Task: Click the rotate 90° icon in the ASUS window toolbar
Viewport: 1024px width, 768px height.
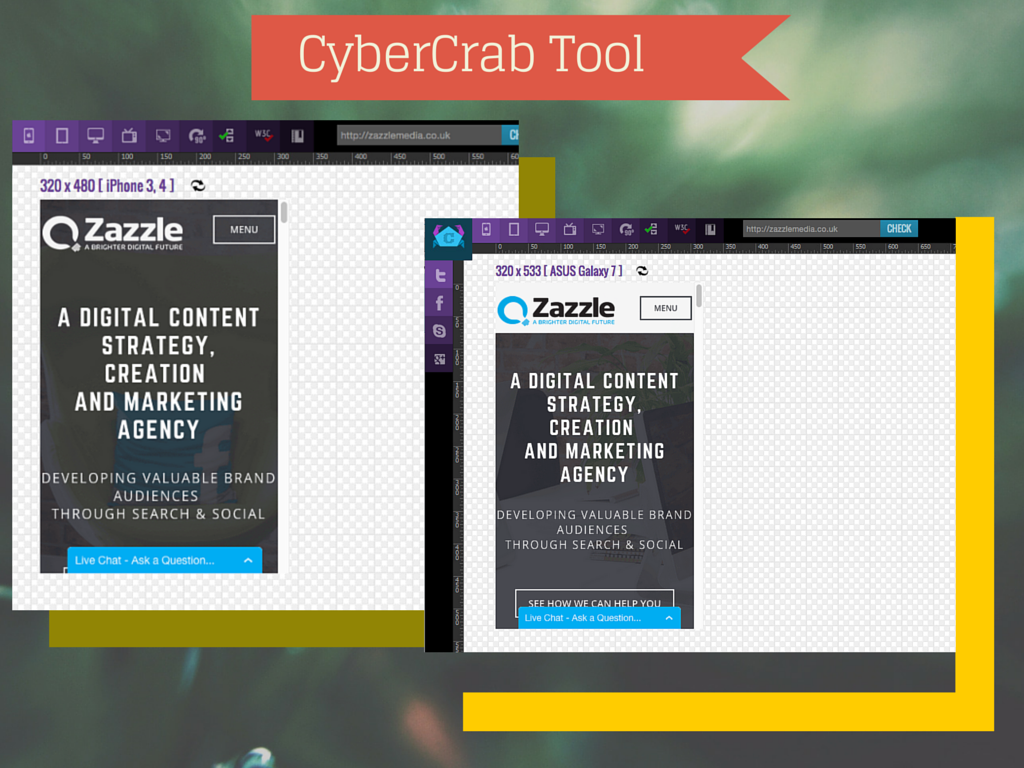Action: [x=626, y=229]
